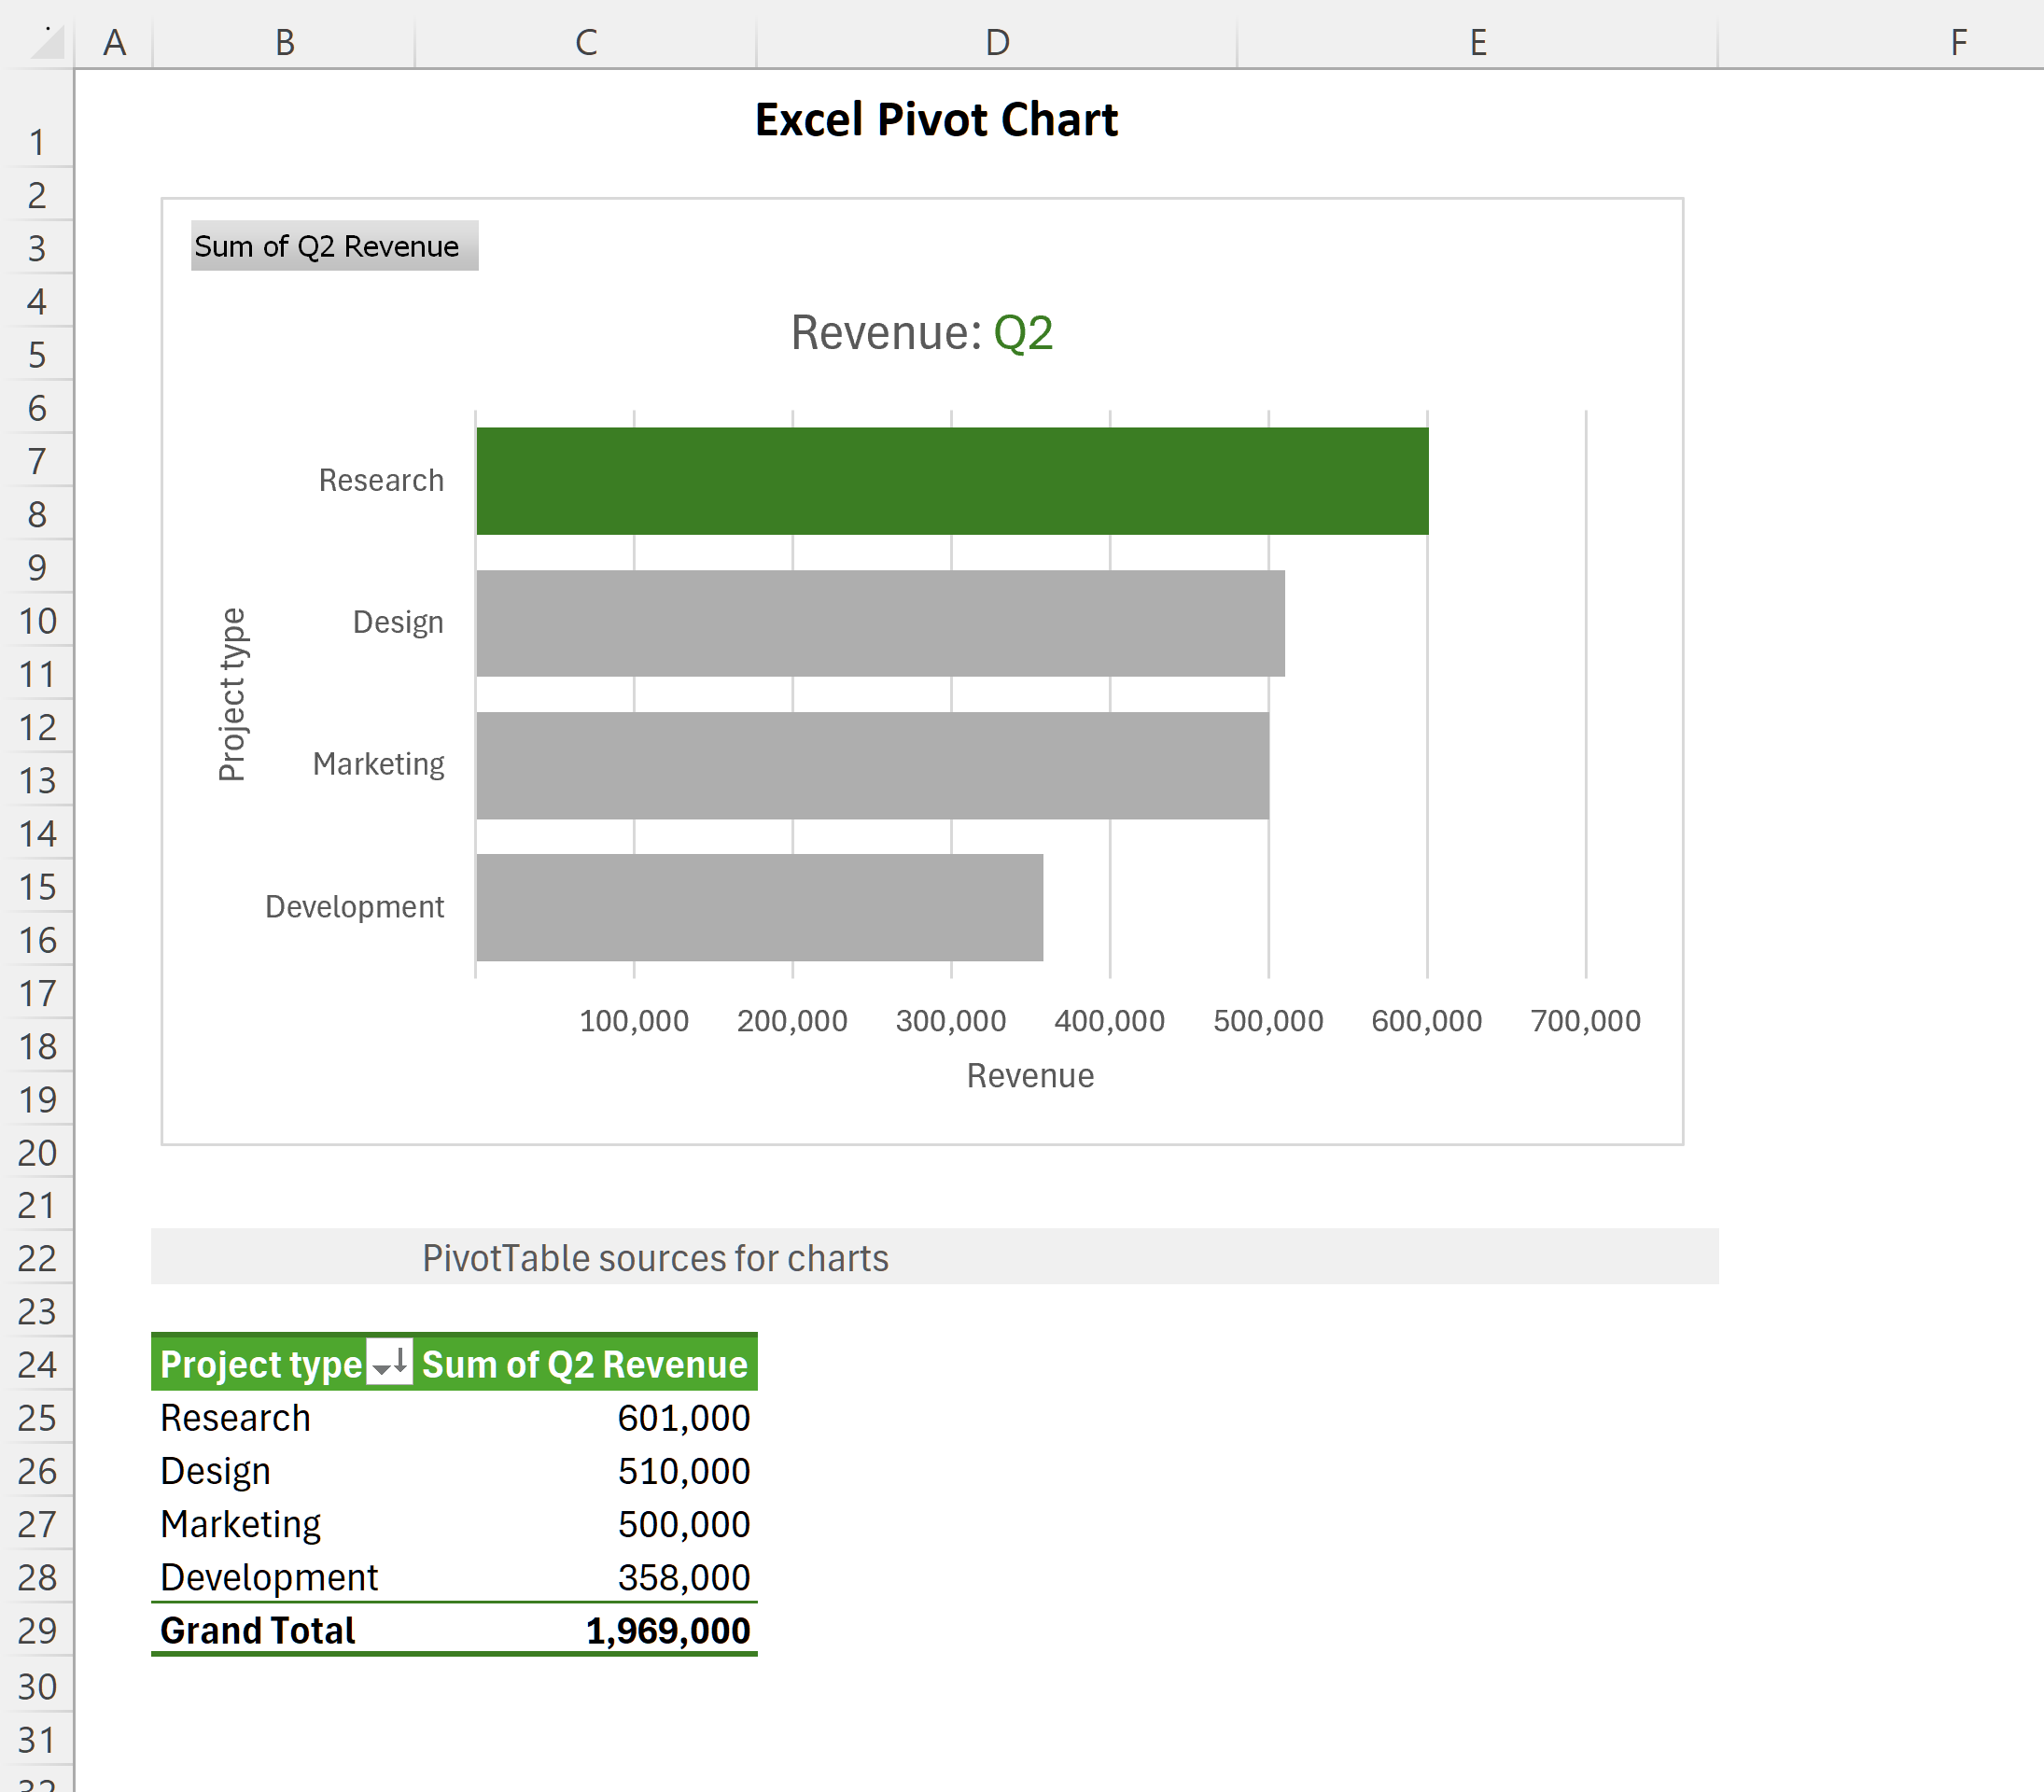Click the 'Sum of Q2 Revenue' field button

329,245
